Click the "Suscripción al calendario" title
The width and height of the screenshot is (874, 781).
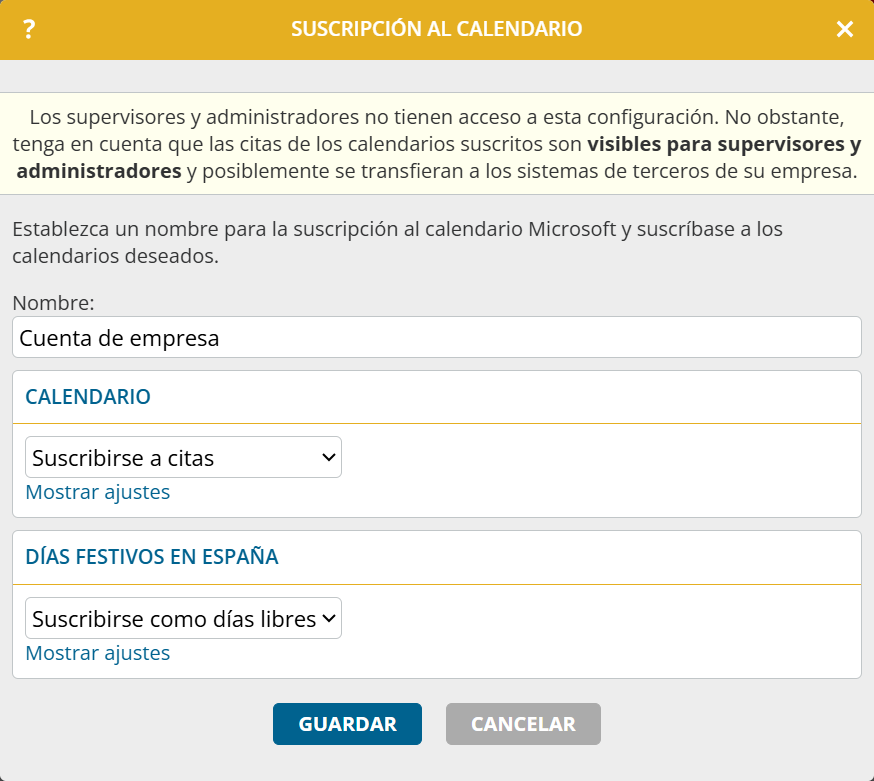(436, 30)
